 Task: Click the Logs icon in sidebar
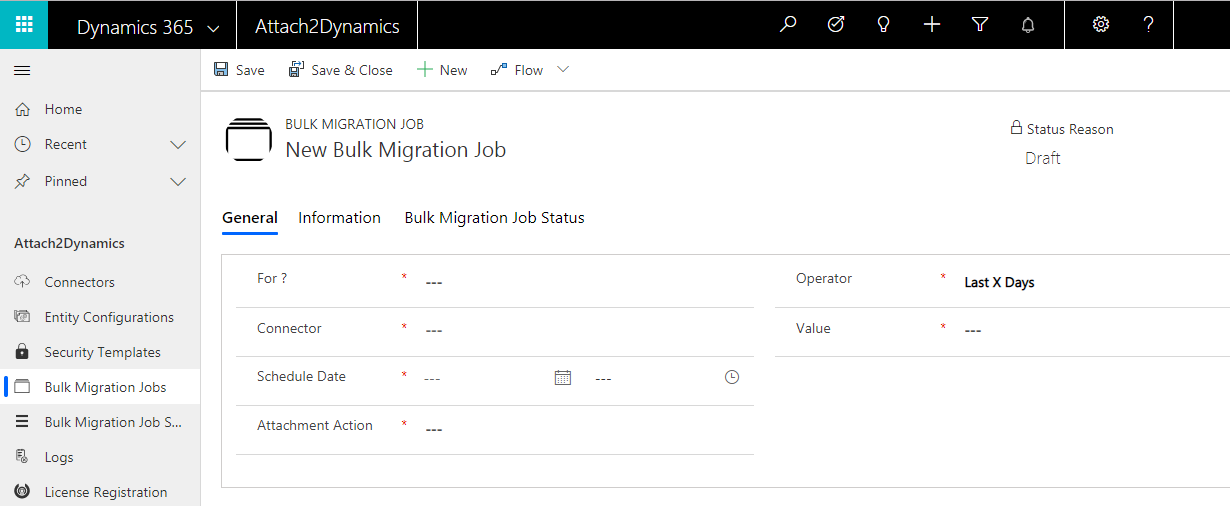coord(22,457)
